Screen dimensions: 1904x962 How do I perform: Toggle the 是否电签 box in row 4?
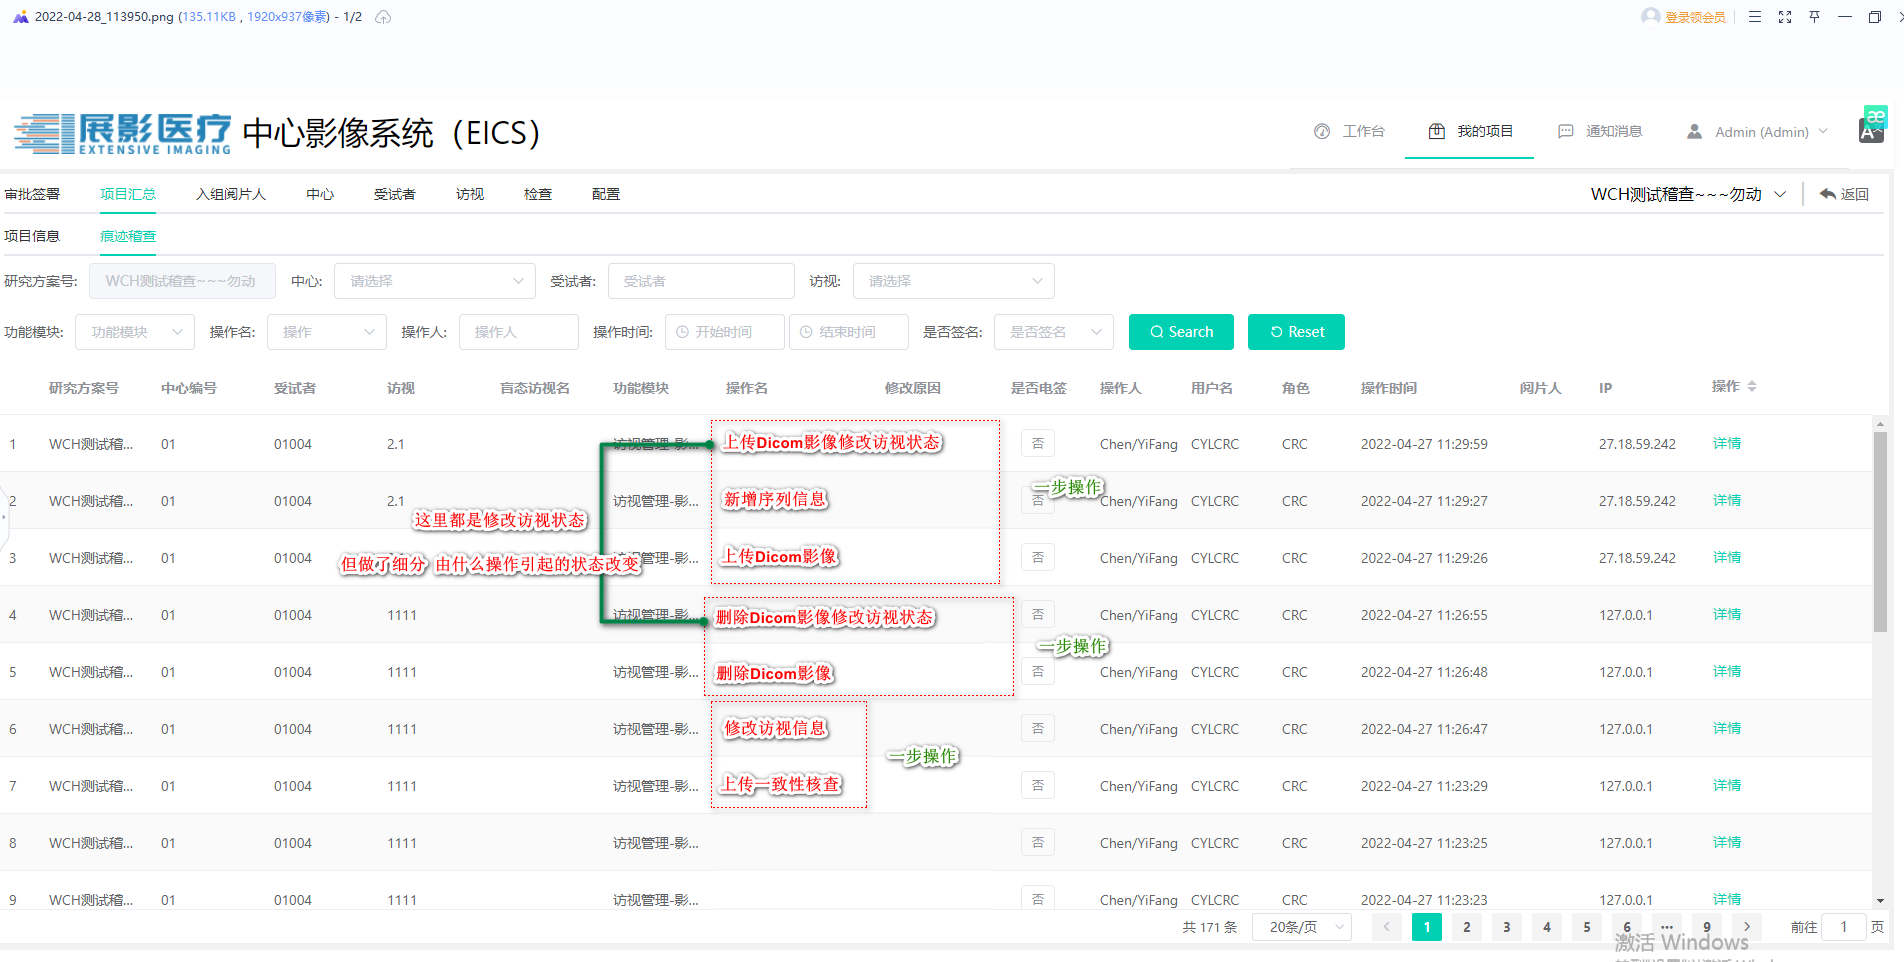[1038, 614]
